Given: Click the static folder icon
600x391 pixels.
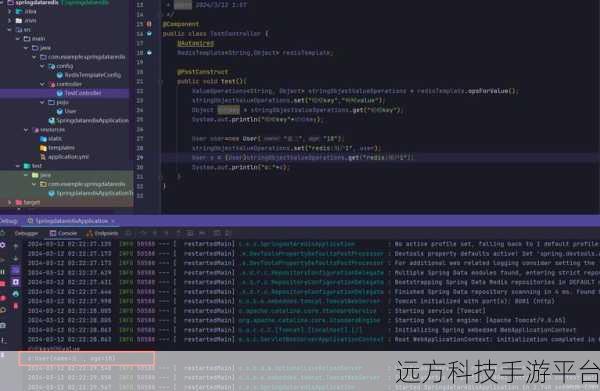Looking at the screenshot, I should pyautogui.click(x=43, y=138).
